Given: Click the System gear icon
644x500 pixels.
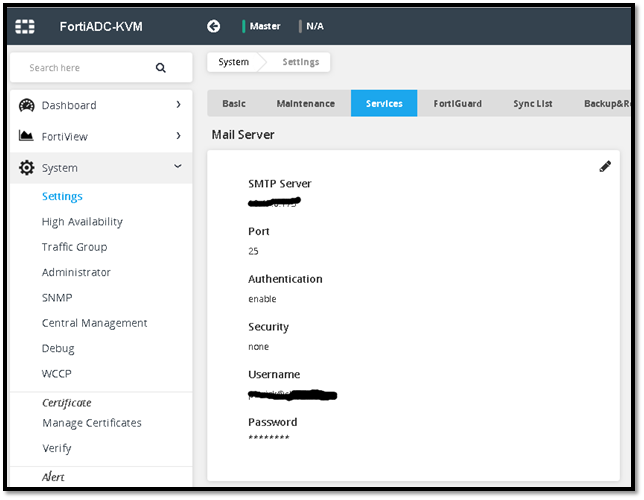Looking at the screenshot, I should (27, 168).
